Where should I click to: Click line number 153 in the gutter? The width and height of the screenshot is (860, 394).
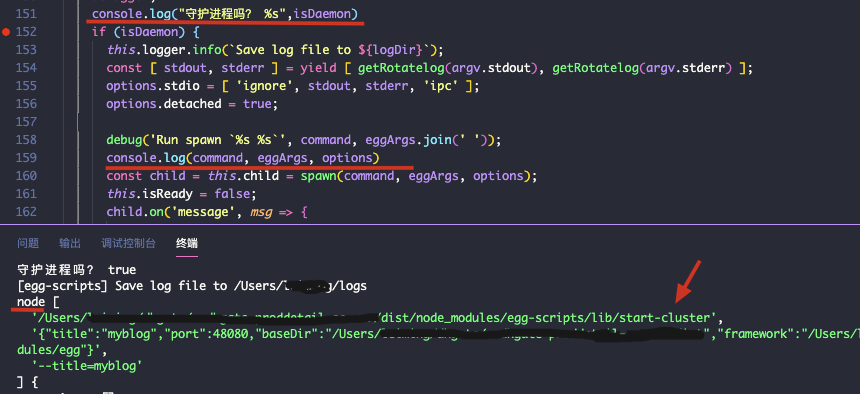[x=26, y=50]
